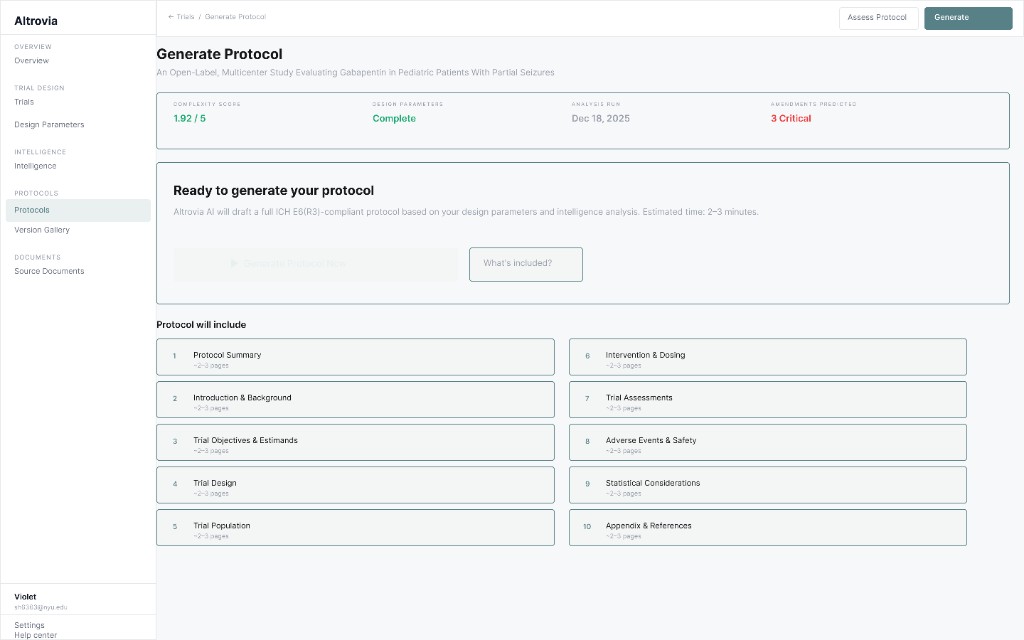Image resolution: width=1024 pixels, height=640 pixels.
Task: Open the What's included? panel
Action: point(525,264)
